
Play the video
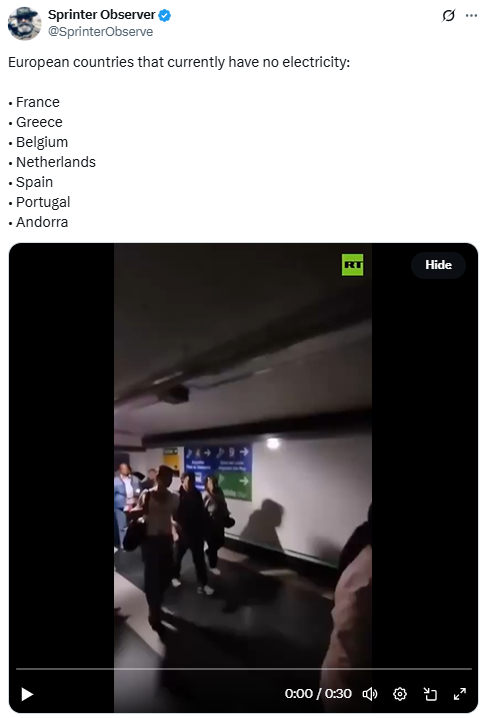(x=27, y=694)
